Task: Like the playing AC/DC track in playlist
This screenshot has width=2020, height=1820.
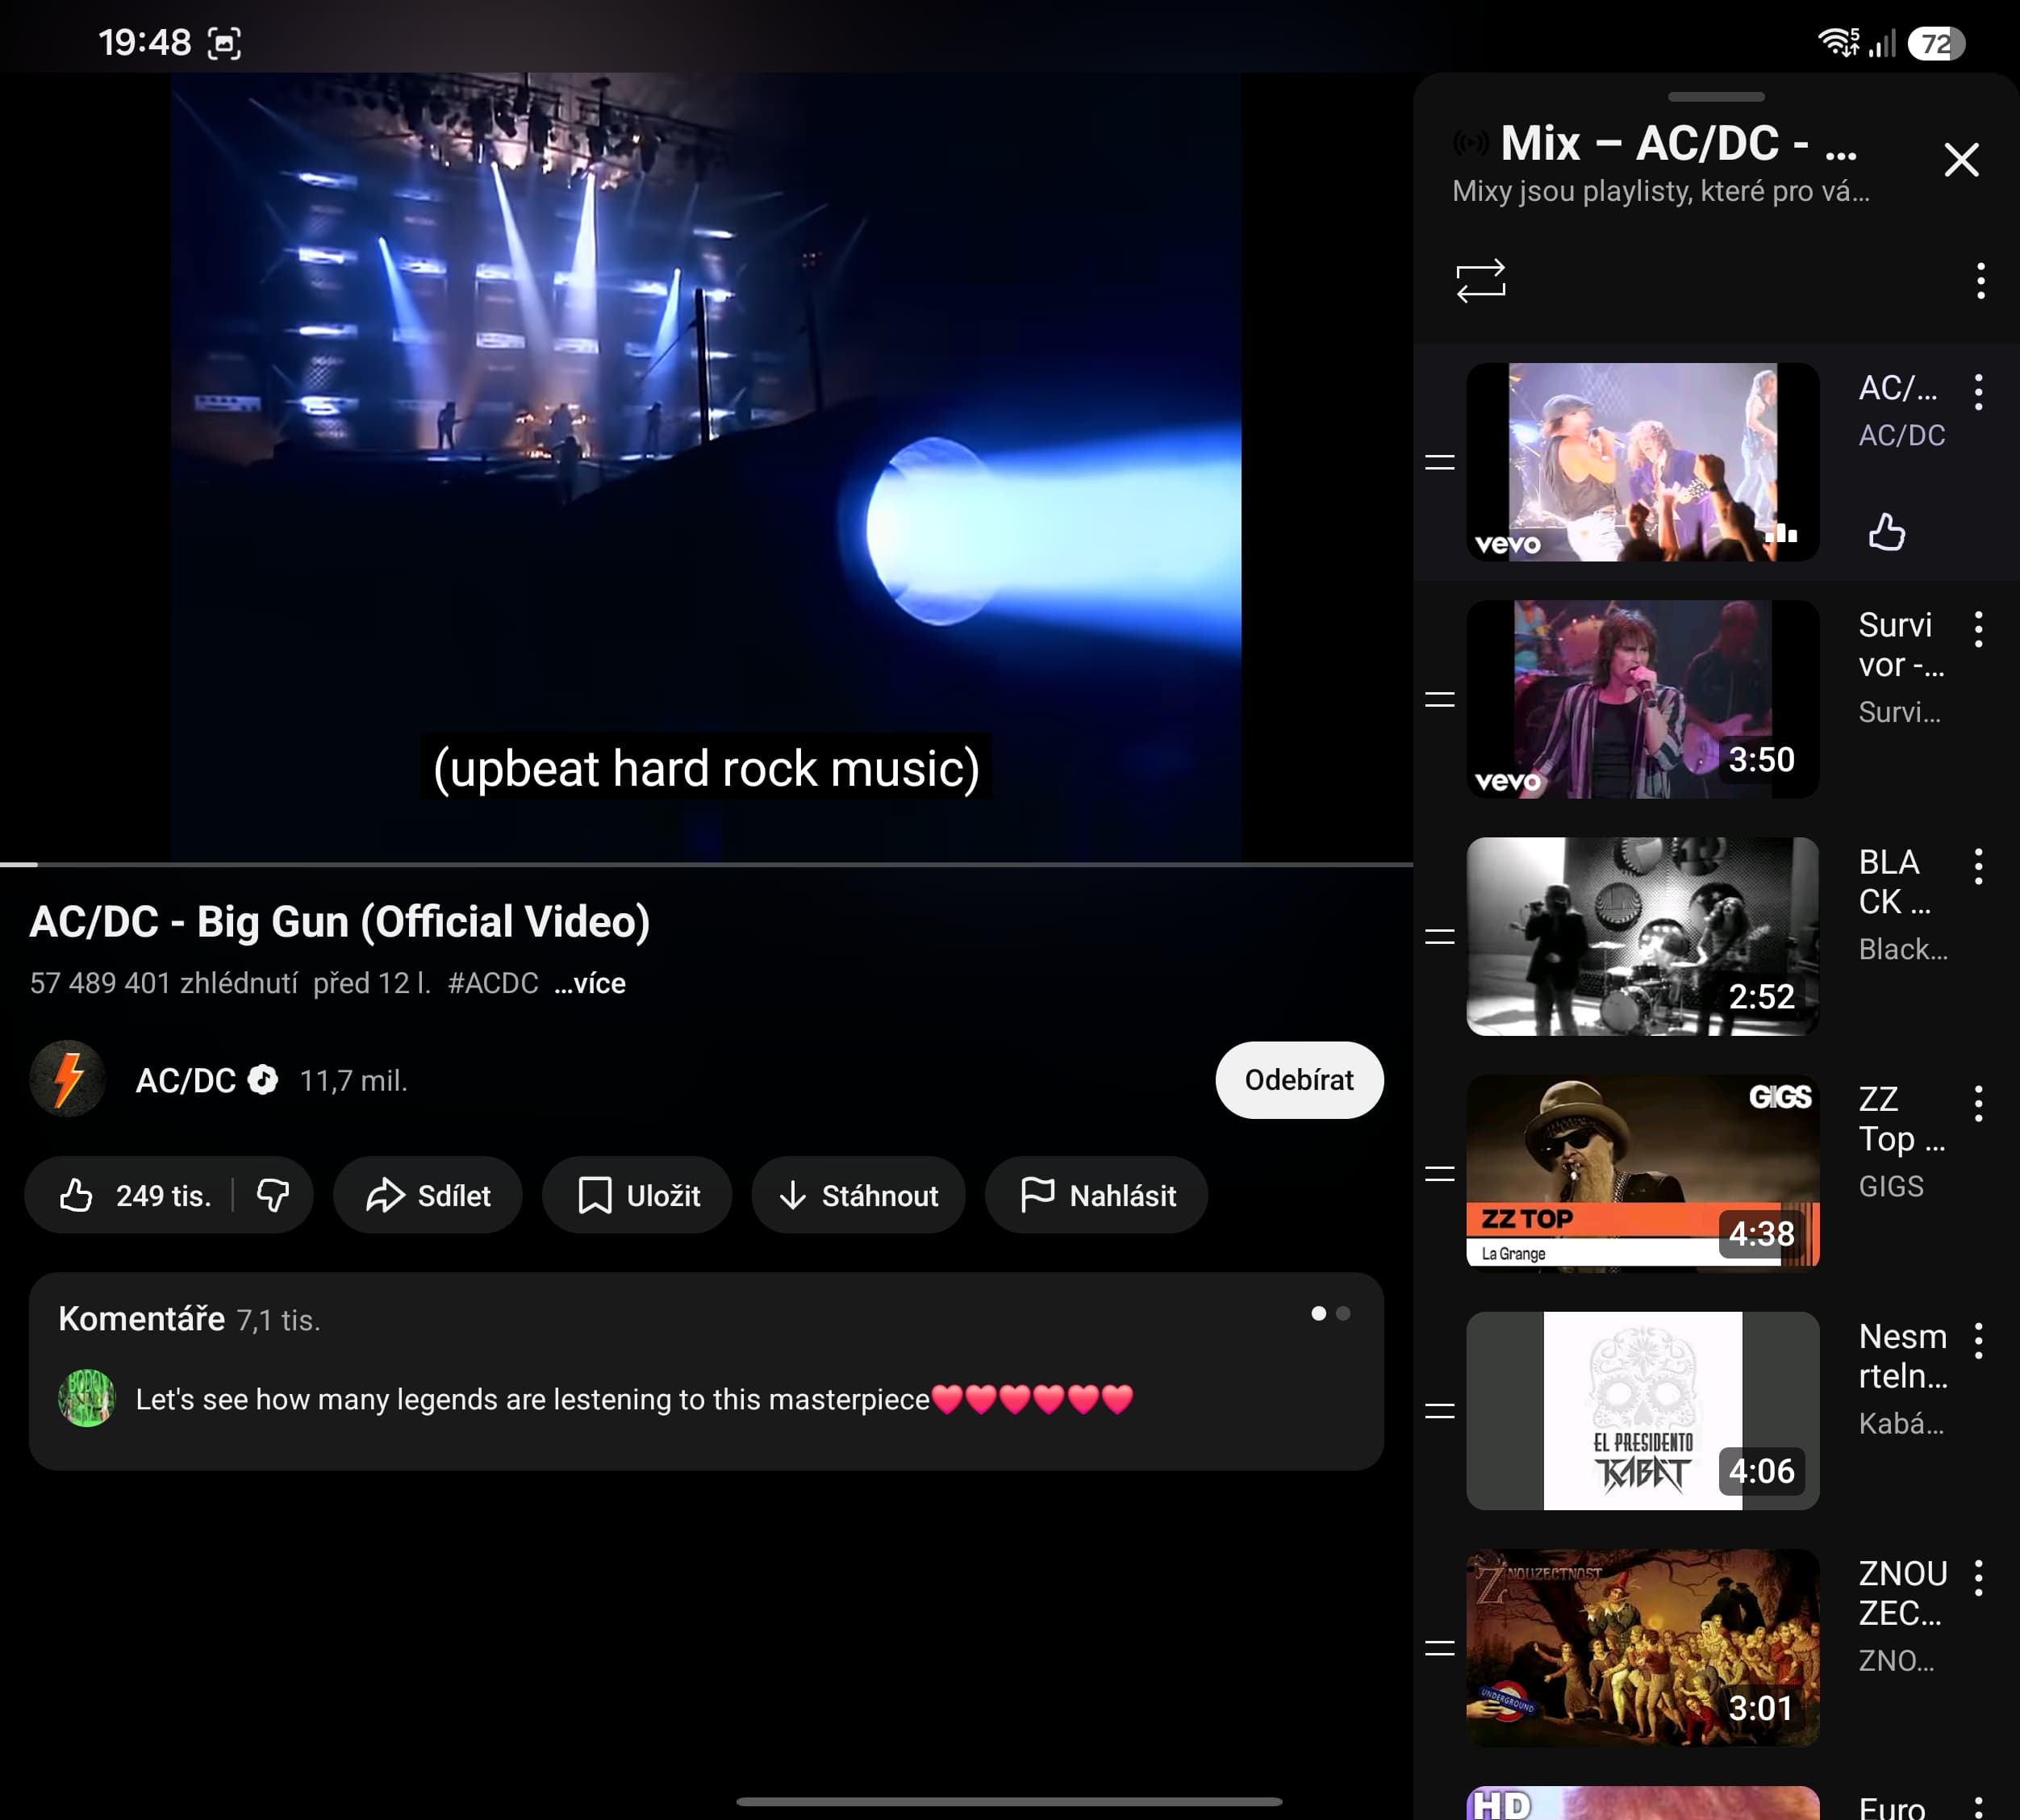Action: tap(1887, 532)
